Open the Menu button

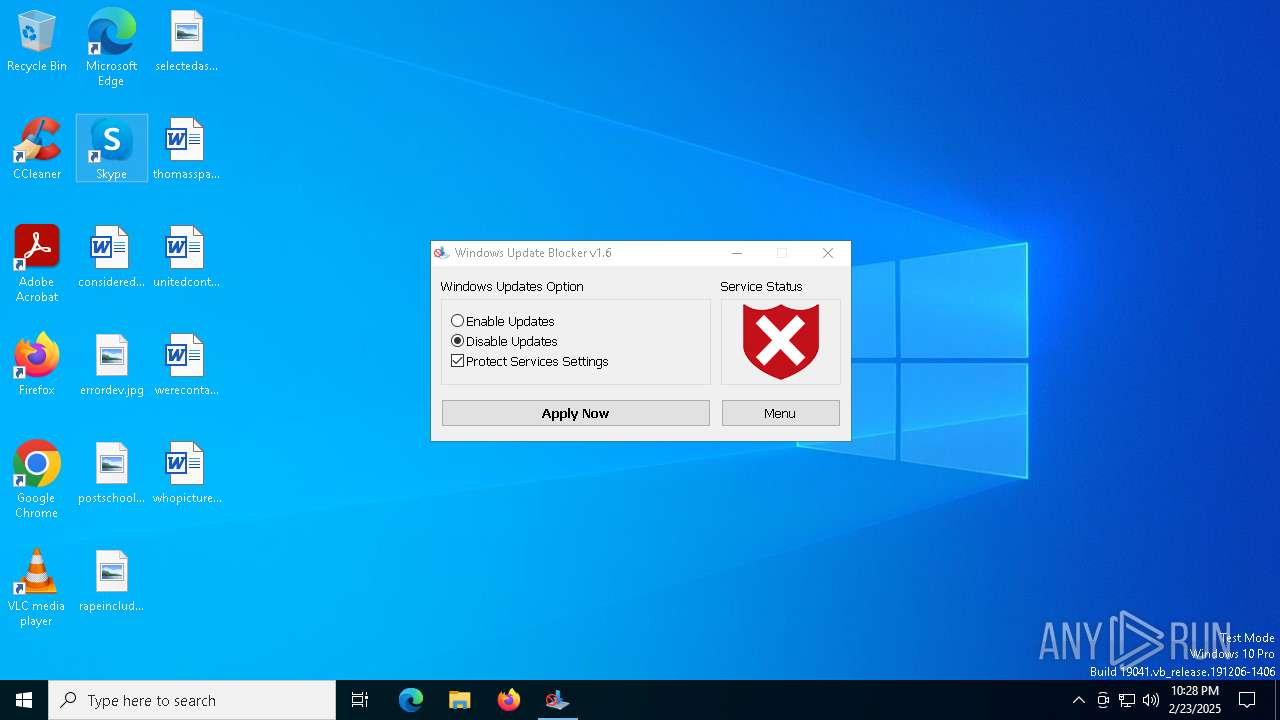point(780,413)
